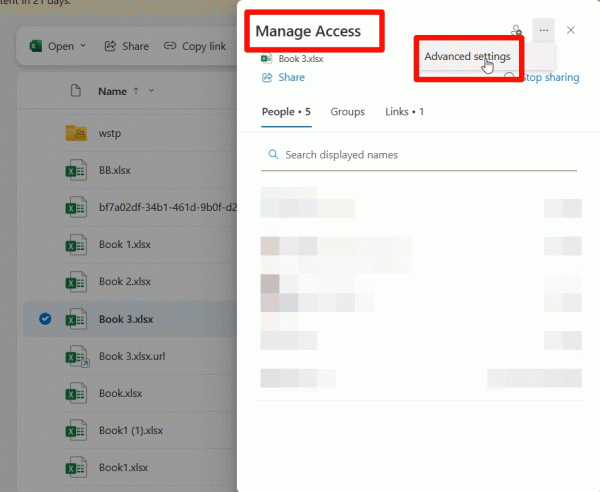
Task: Click the wstp shared folder icon
Action: pyautogui.click(x=75, y=132)
